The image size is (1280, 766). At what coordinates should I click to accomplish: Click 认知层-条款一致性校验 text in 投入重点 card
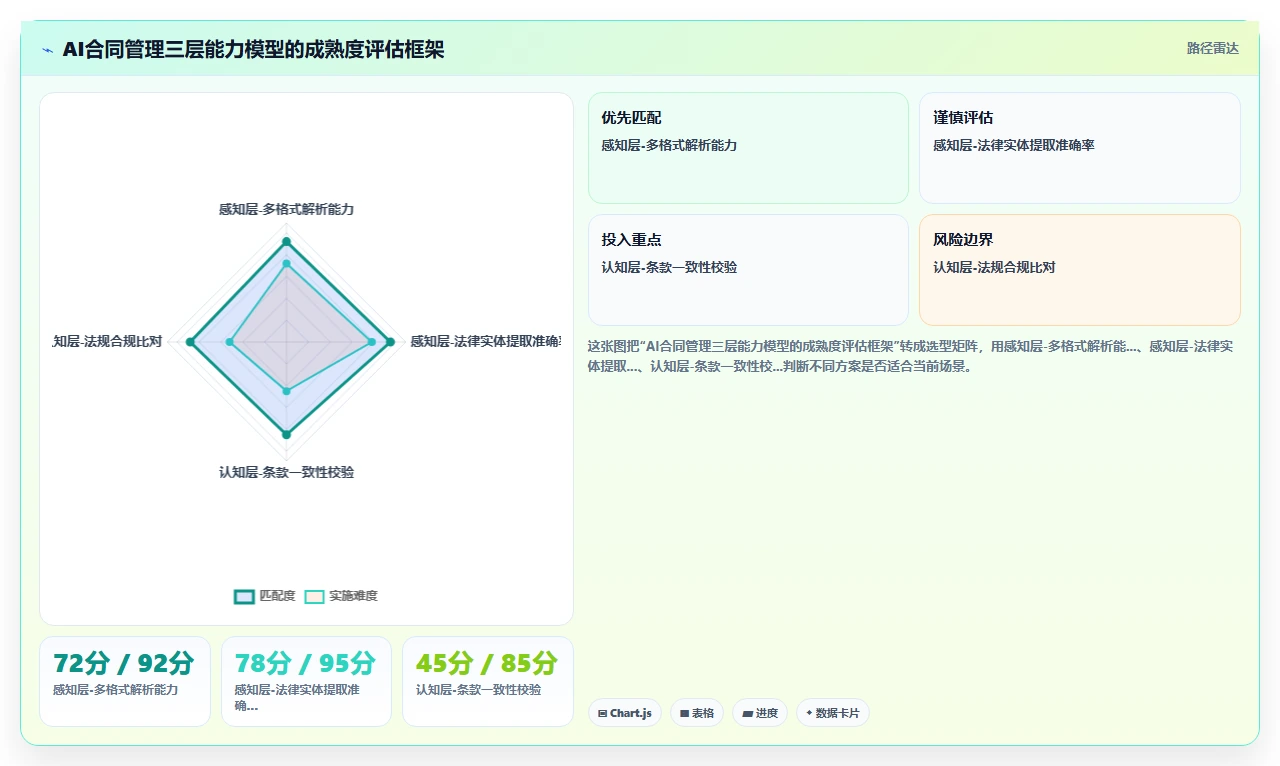pyautogui.click(x=669, y=267)
